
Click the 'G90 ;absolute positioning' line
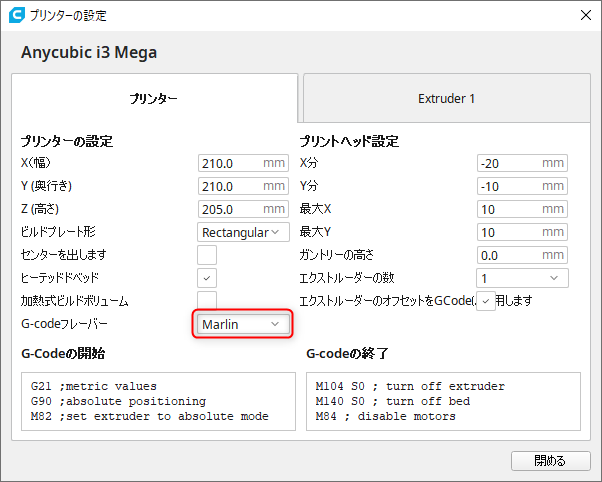click(x=118, y=401)
